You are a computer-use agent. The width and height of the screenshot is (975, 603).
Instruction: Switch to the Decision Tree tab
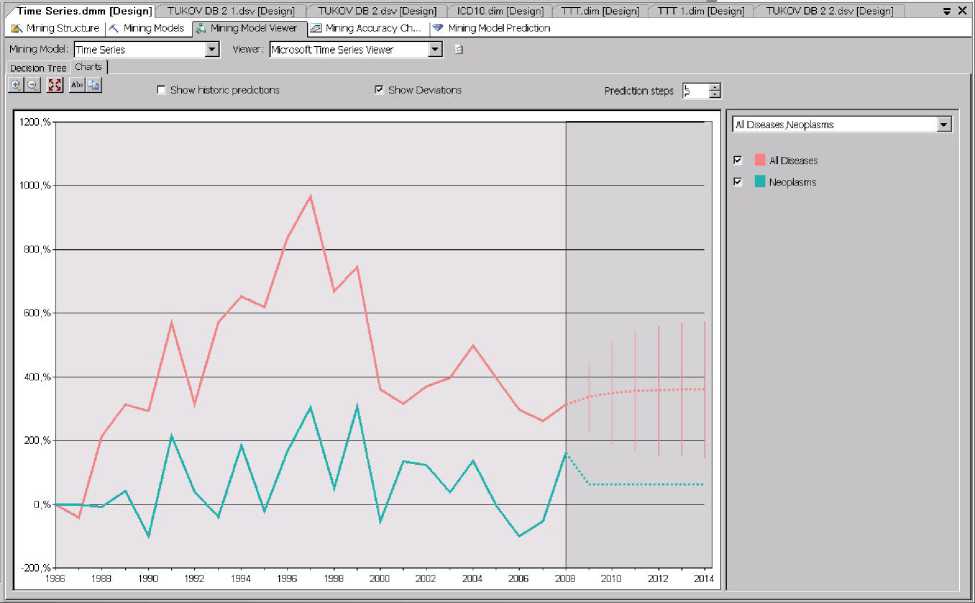point(38,68)
